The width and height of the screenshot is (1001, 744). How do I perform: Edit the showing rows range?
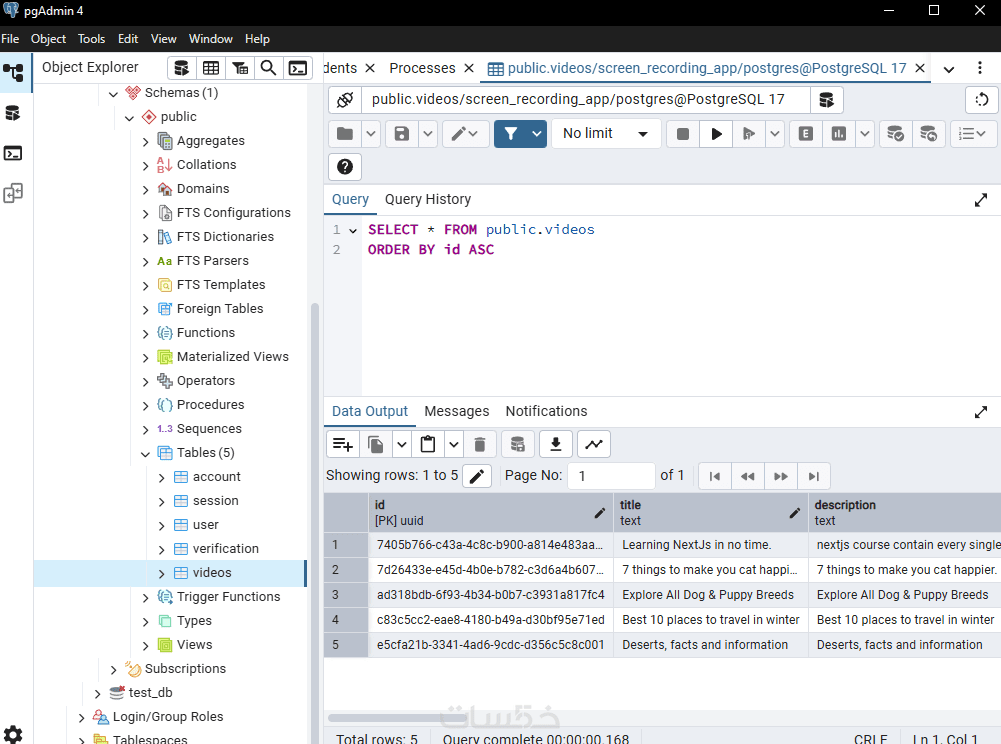click(x=477, y=476)
